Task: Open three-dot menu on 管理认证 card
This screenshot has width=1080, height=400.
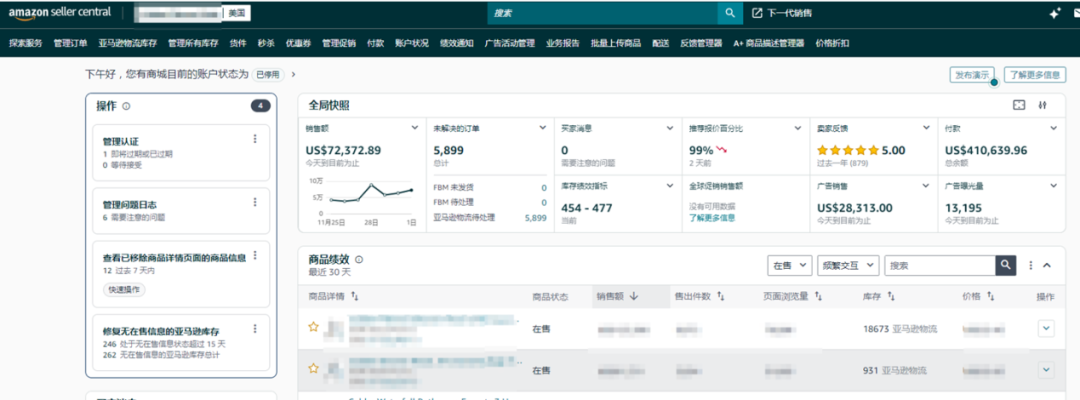Action: point(255,139)
